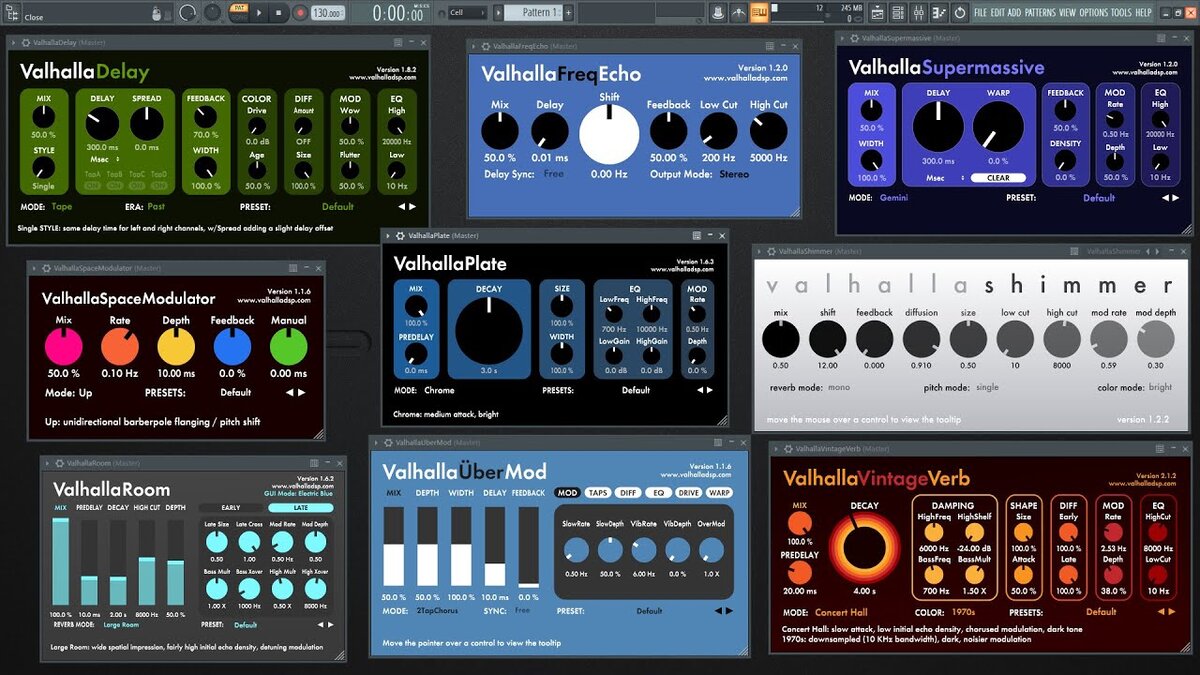
Task: Click the plugin picker hat icon
Action: (718, 12)
